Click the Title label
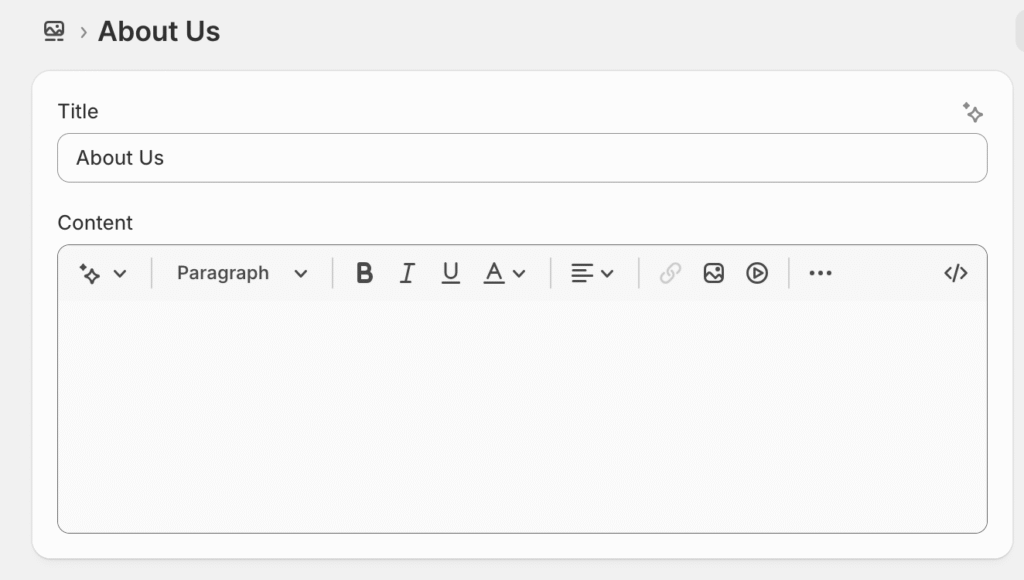Screen dimensions: 1024x580 [78, 112]
